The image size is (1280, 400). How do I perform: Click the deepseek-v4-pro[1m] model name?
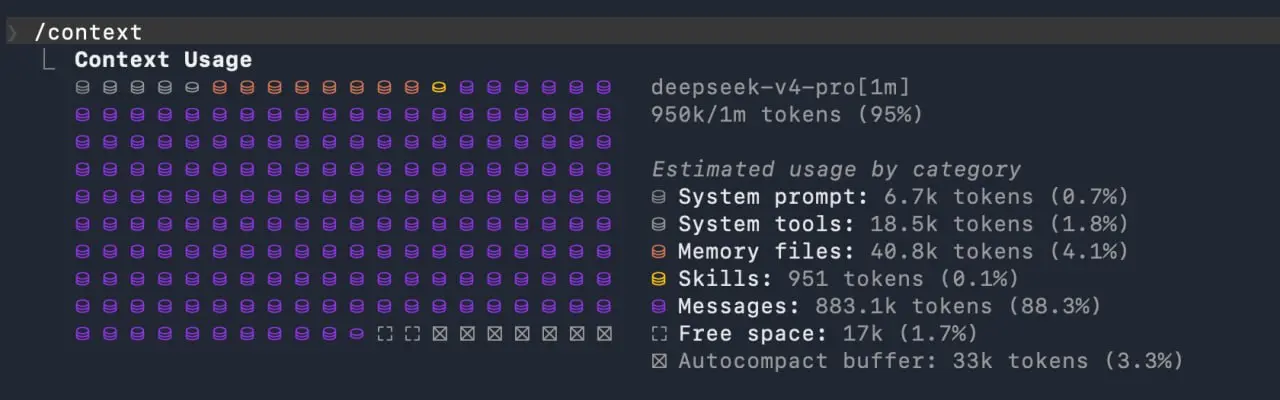coord(781,87)
